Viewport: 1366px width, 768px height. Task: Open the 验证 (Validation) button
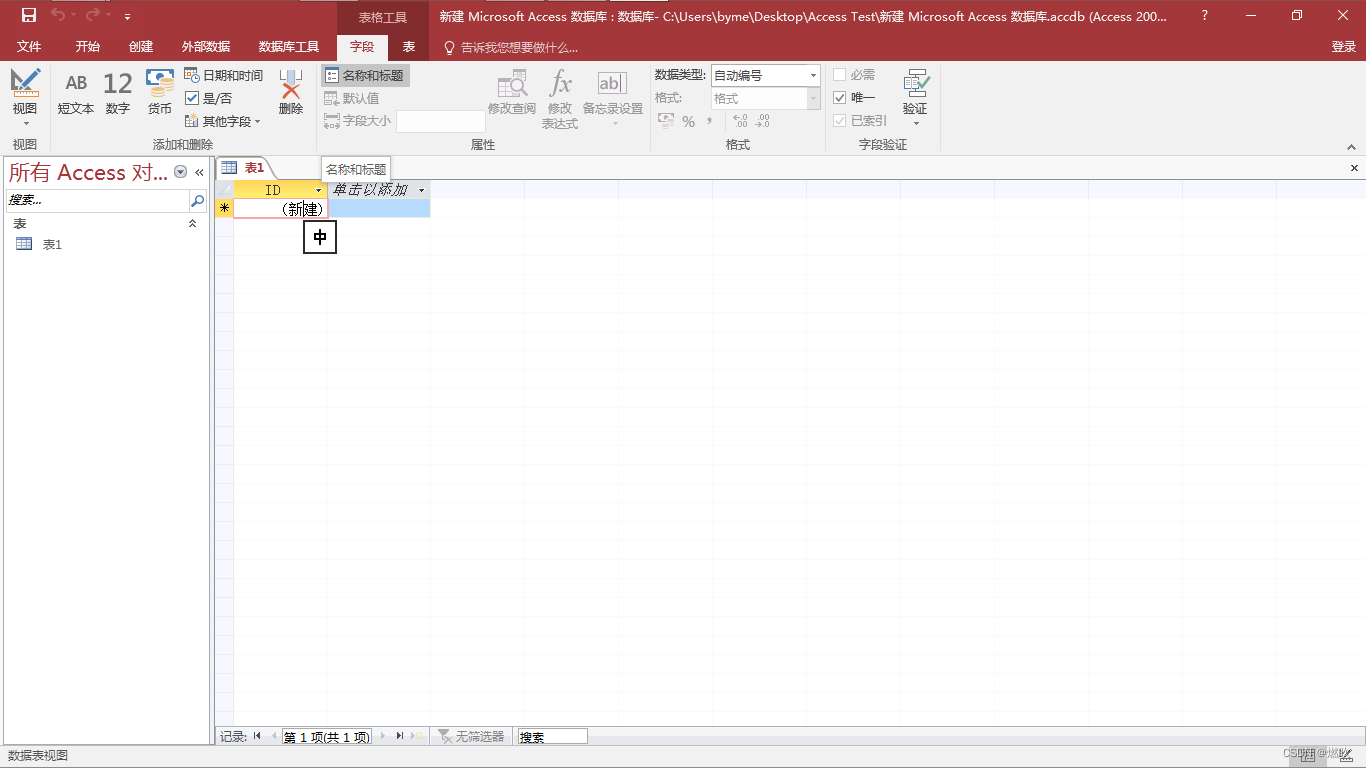click(915, 97)
